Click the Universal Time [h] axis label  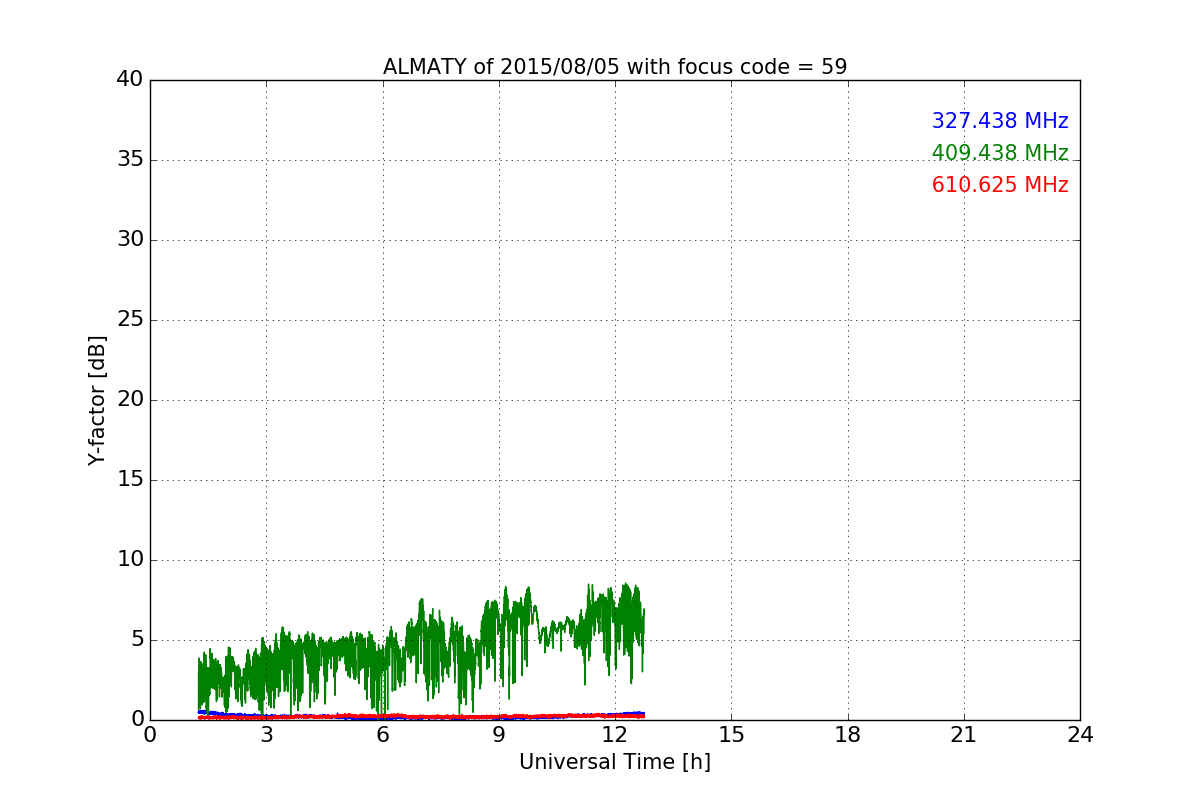point(615,762)
